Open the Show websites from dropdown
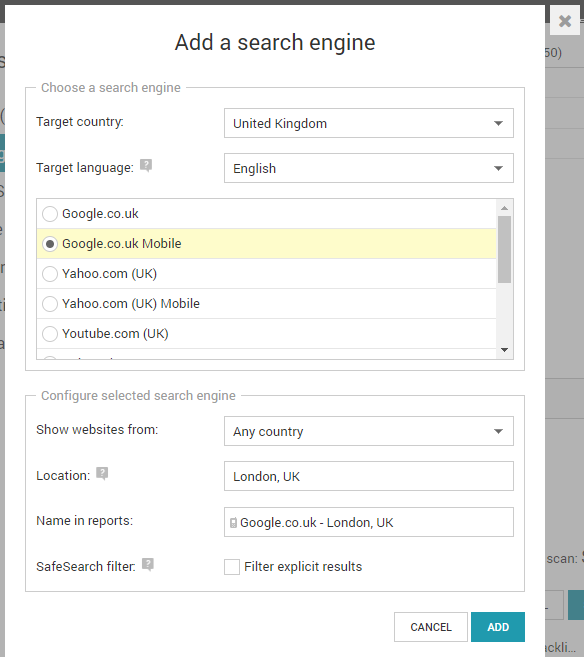 click(369, 431)
